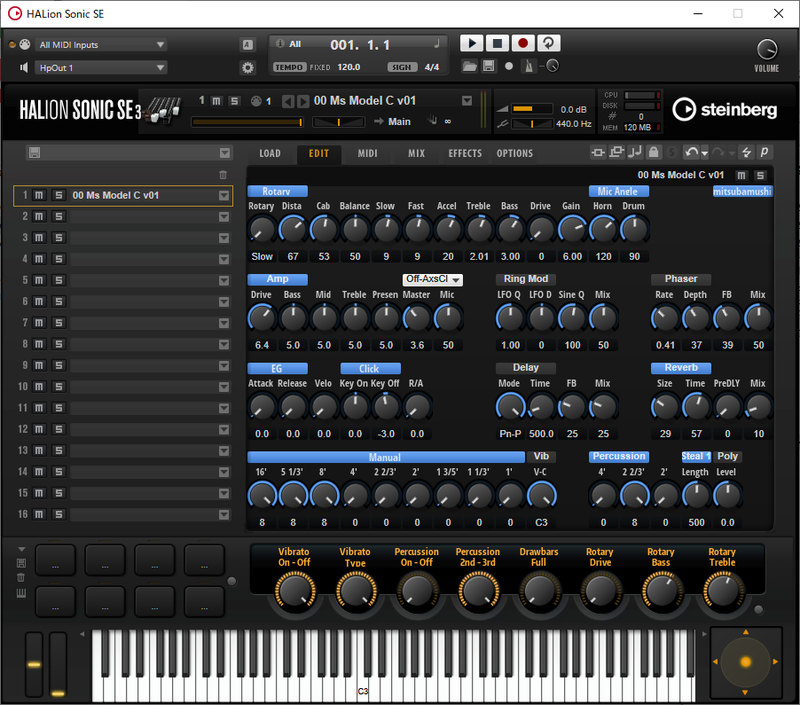Click the red Record button
The height and width of the screenshot is (705, 800).
coord(522,43)
